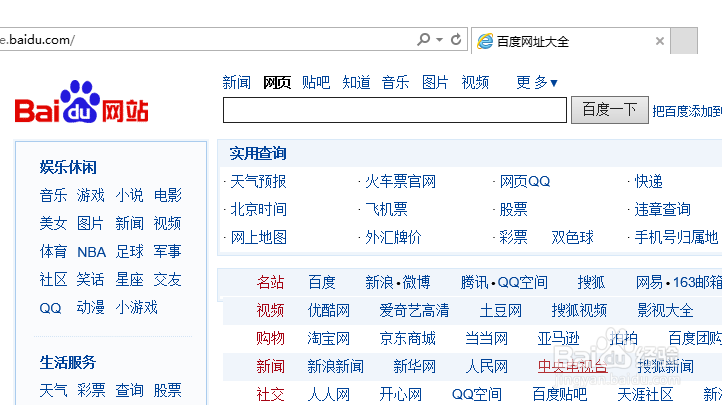The width and height of the screenshot is (722, 405).
Task: Open 动漫 link in sidebar
Action: [91, 307]
